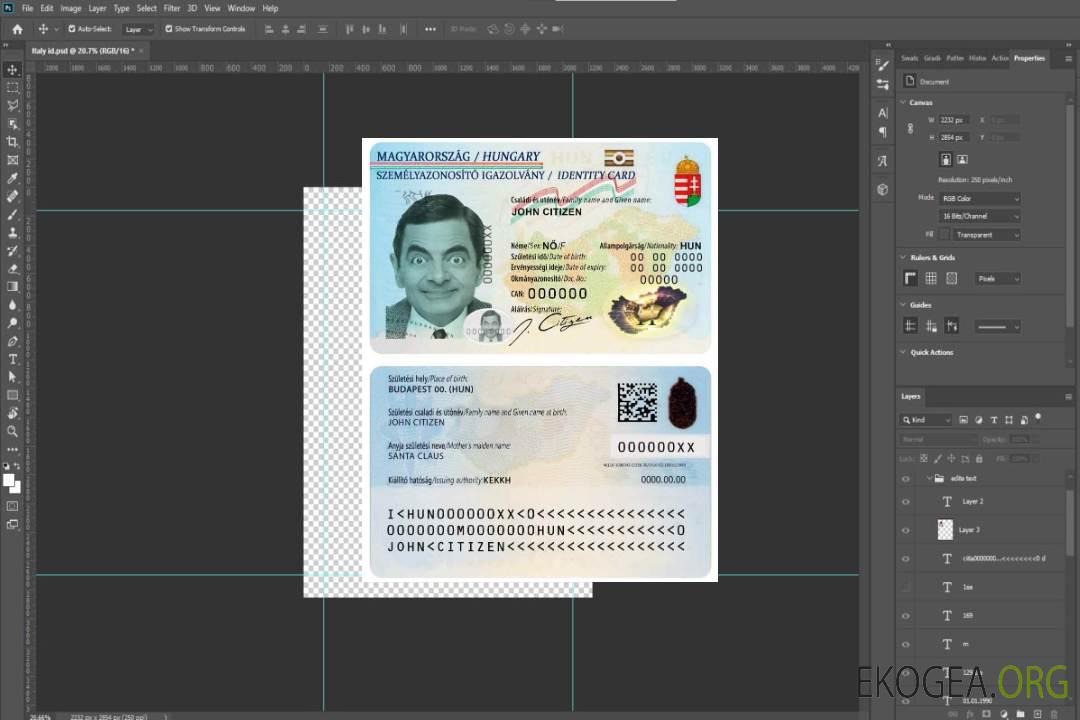This screenshot has height=720, width=1080.
Task: Select the Pen tool
Action: coord(12,341)
